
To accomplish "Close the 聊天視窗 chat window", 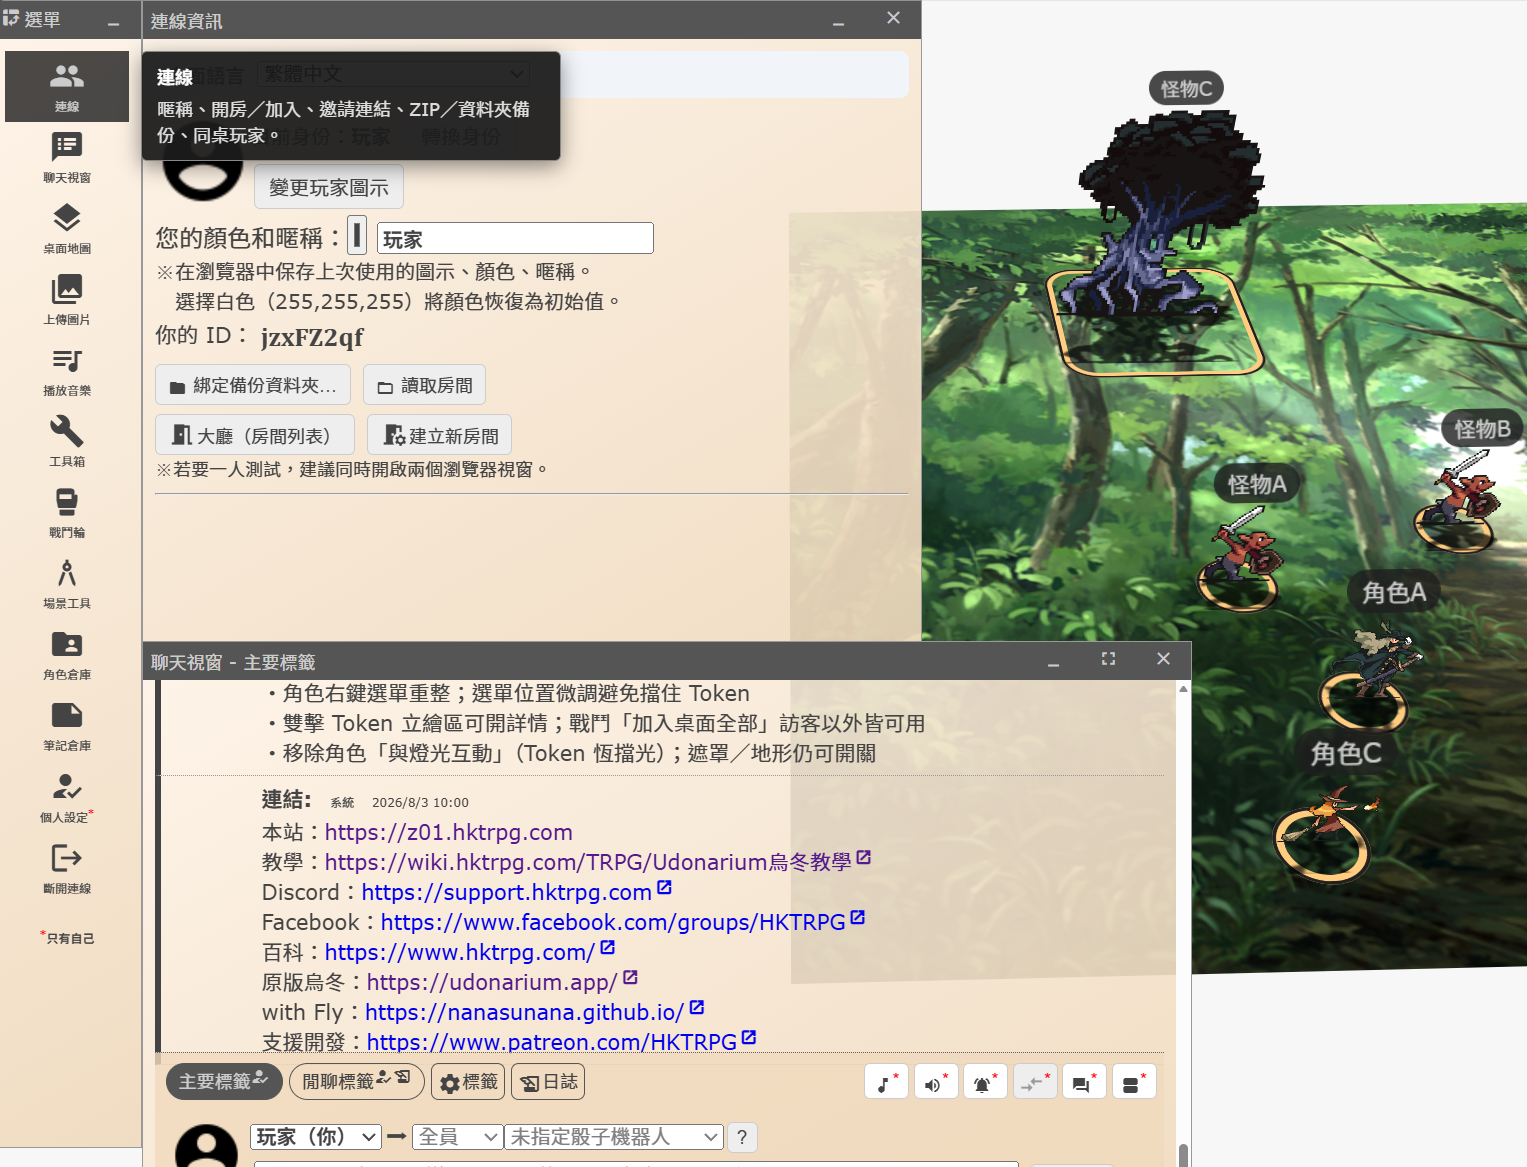I will click(1163, 659).
